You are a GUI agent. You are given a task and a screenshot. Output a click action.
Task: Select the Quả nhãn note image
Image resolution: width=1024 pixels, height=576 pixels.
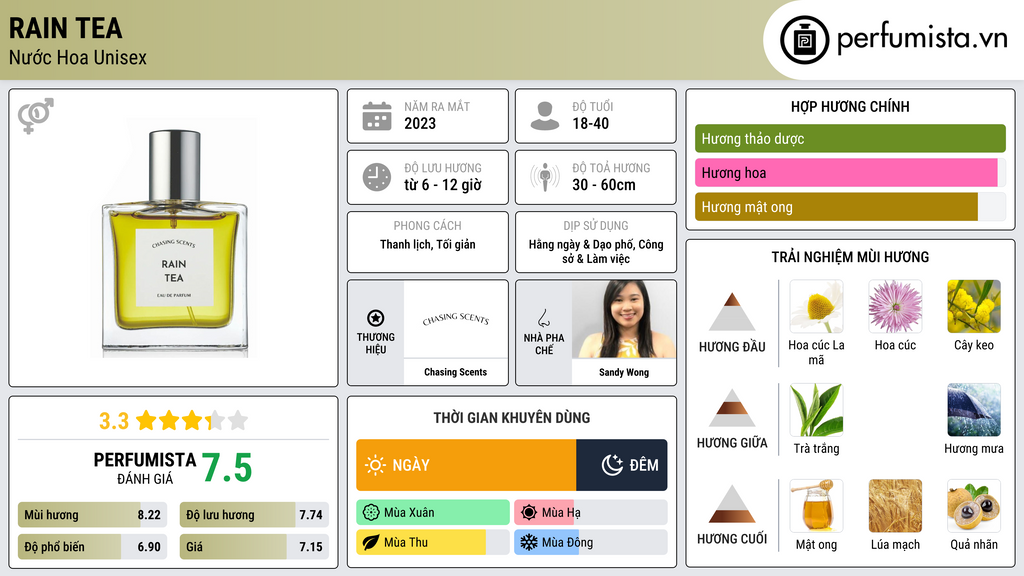(x=974, y=505)
